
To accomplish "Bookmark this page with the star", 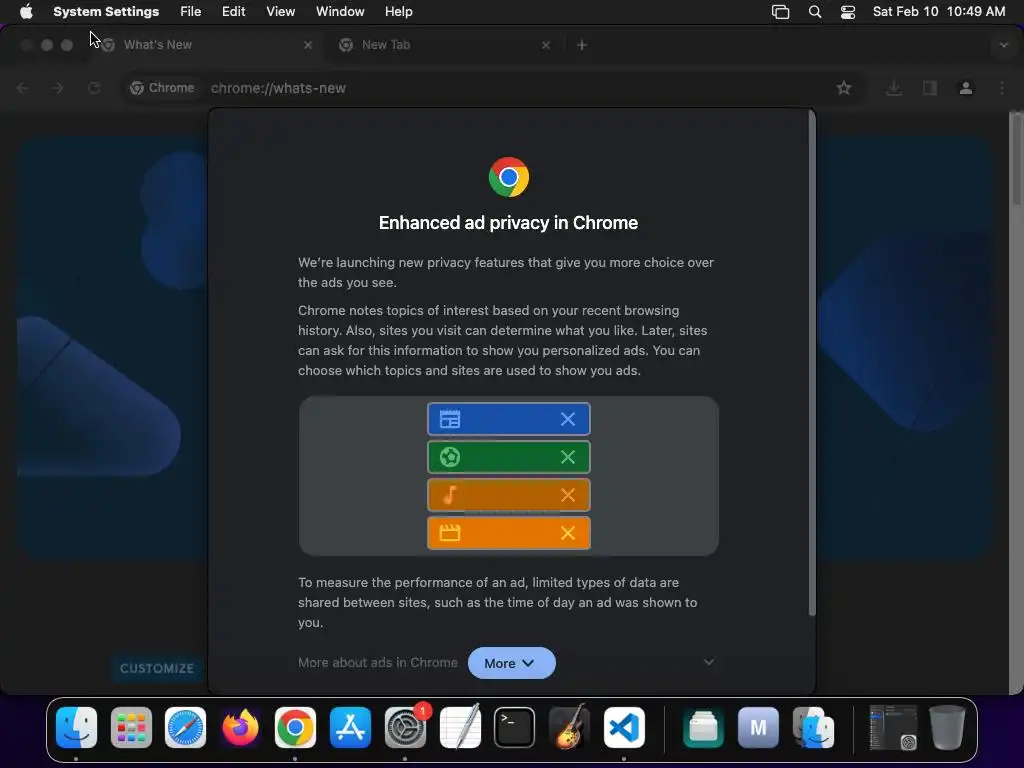I will click(x=844, y=88).
